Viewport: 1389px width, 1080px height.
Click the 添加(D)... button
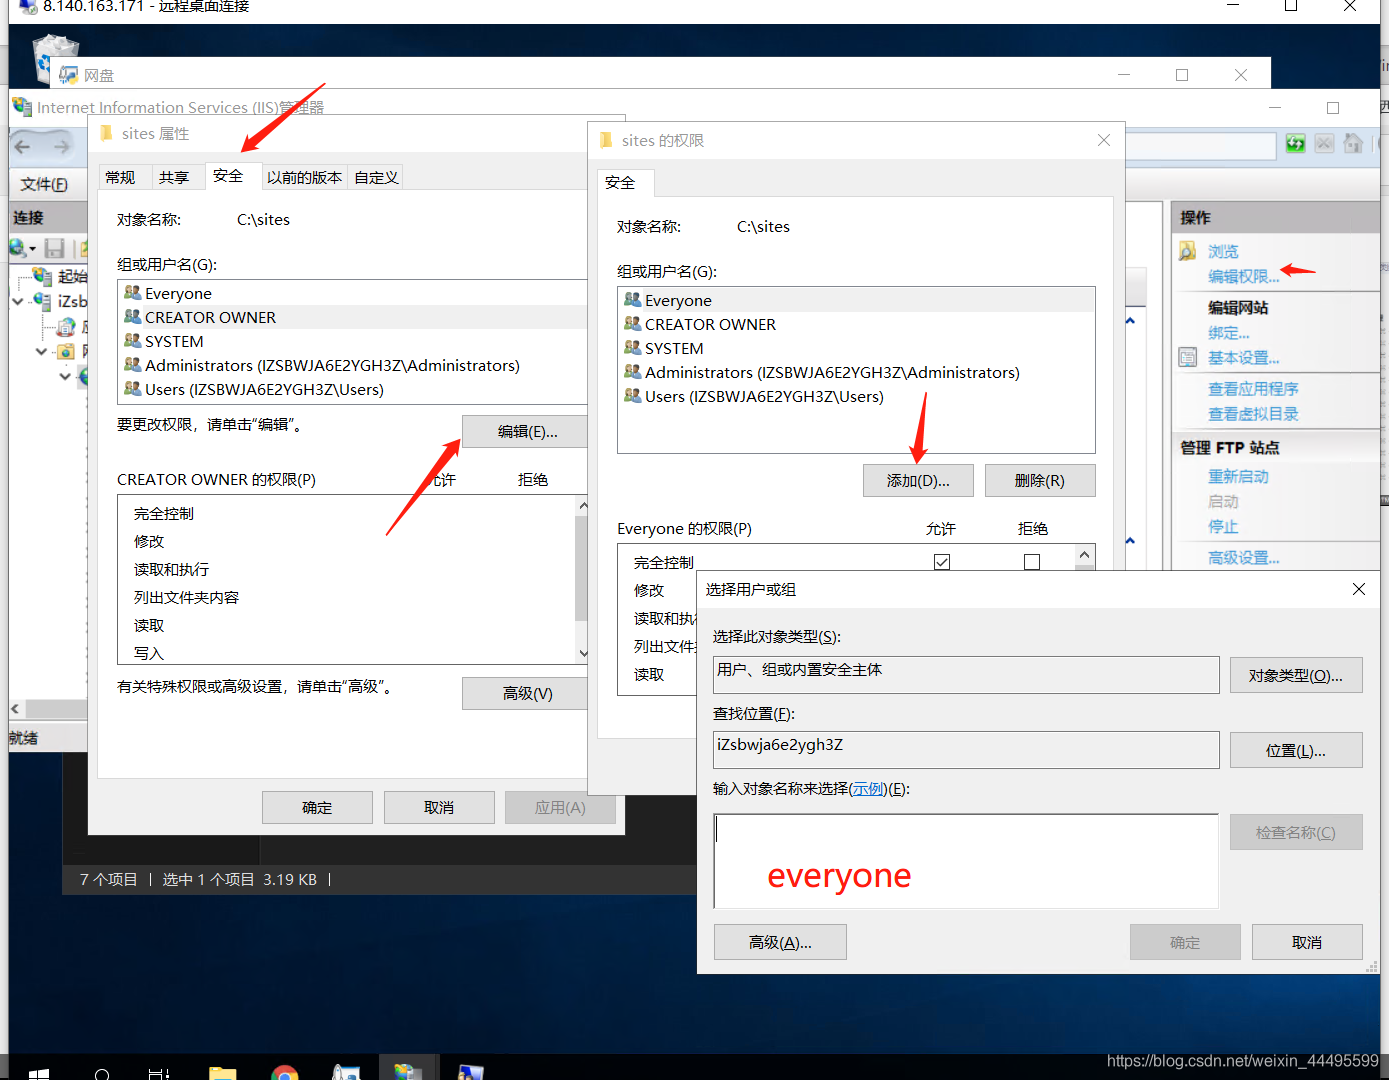pyautogui.click(x=917, y=481)
